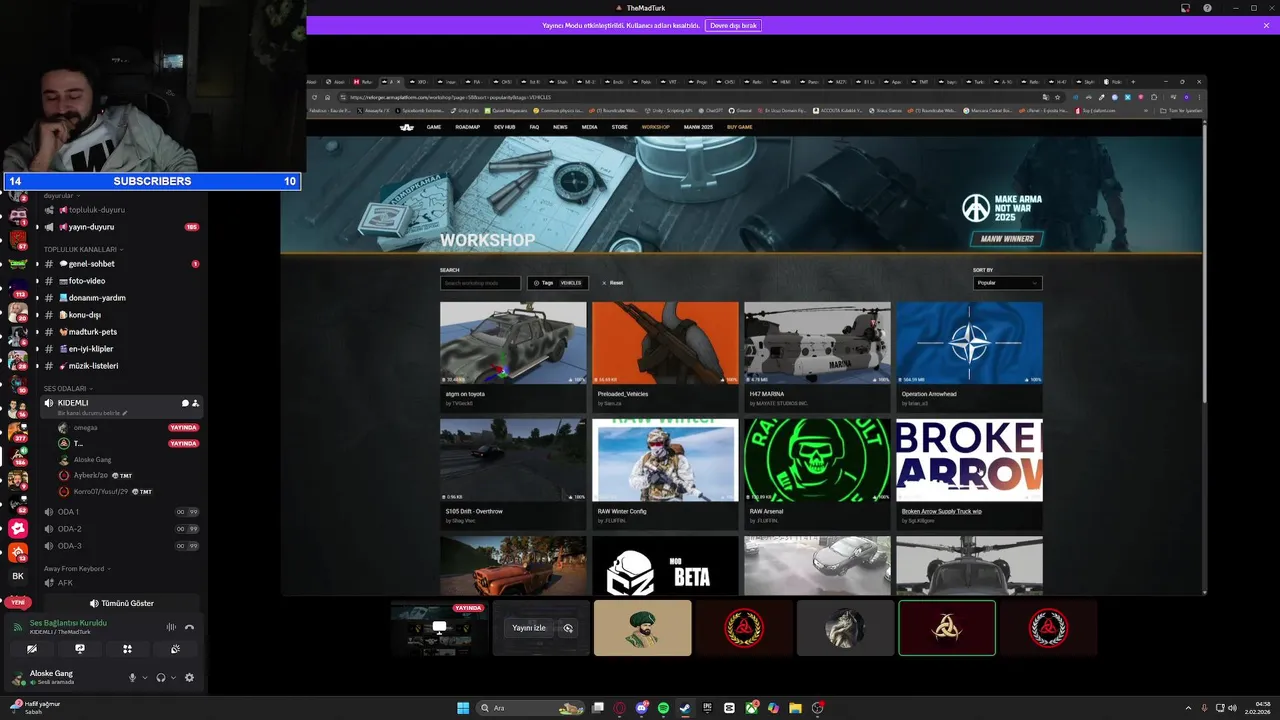The image size is (1280, 720).
Task: Join the AFK voice channel
Action: coord(120,583)
